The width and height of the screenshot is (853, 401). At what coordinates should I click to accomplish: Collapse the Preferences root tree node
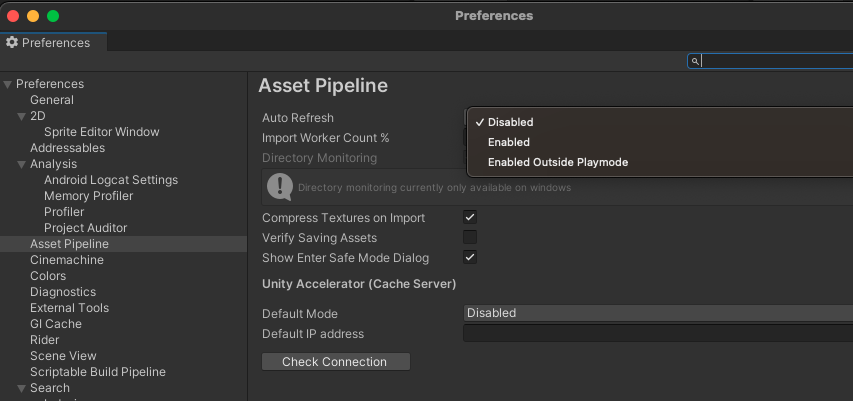click(8, 84)
